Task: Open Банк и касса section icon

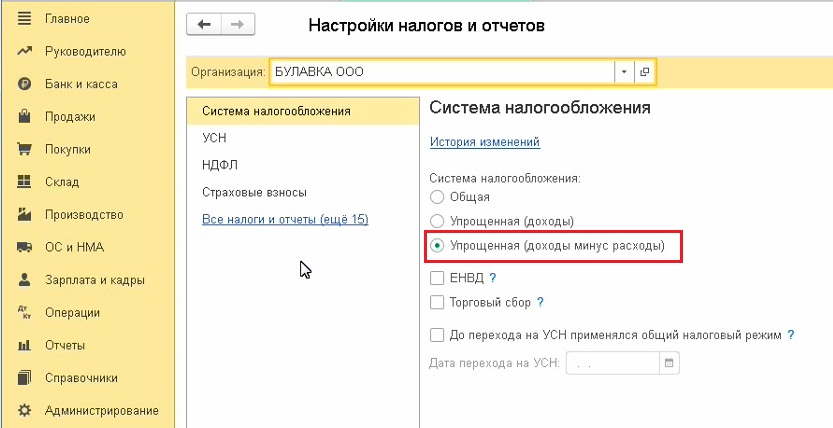Action: tap(25, 84)
